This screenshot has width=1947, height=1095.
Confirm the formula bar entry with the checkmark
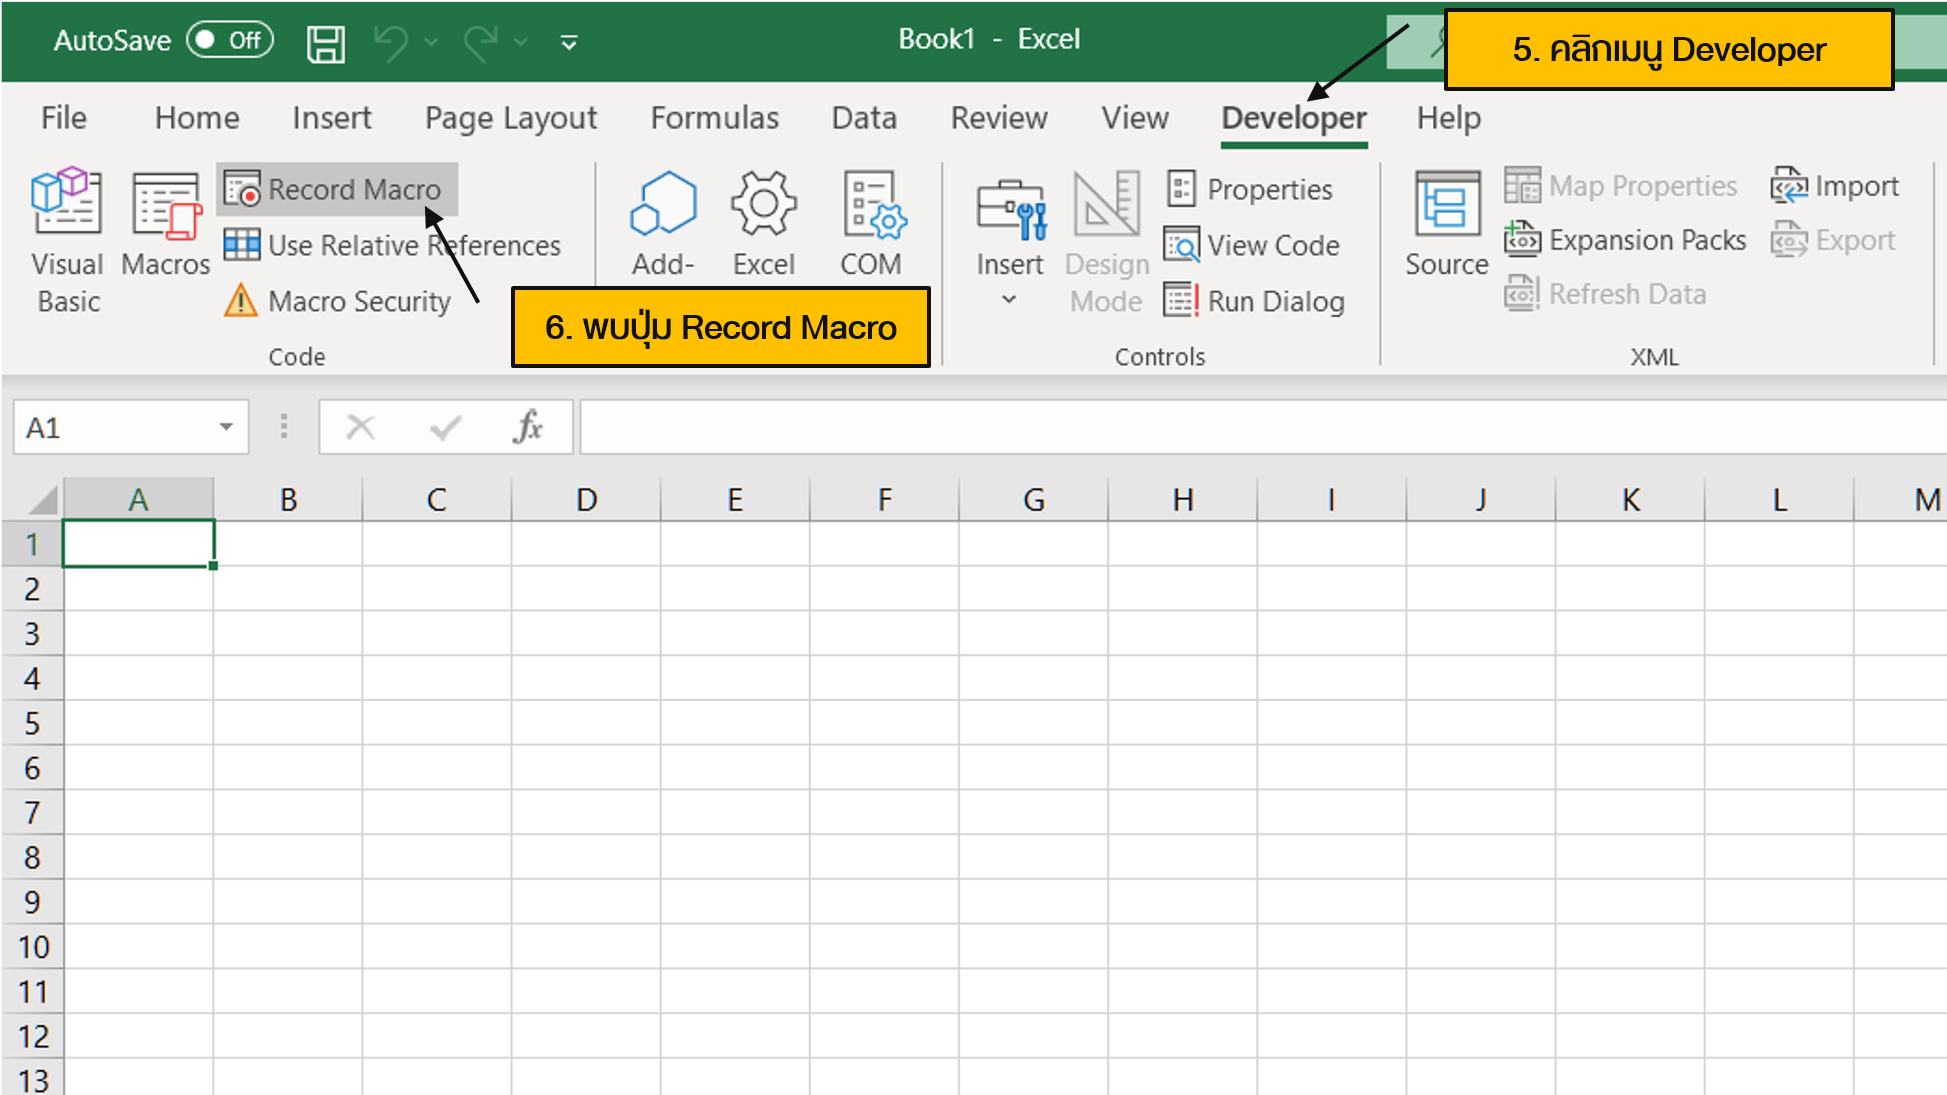tap(445, 427)
